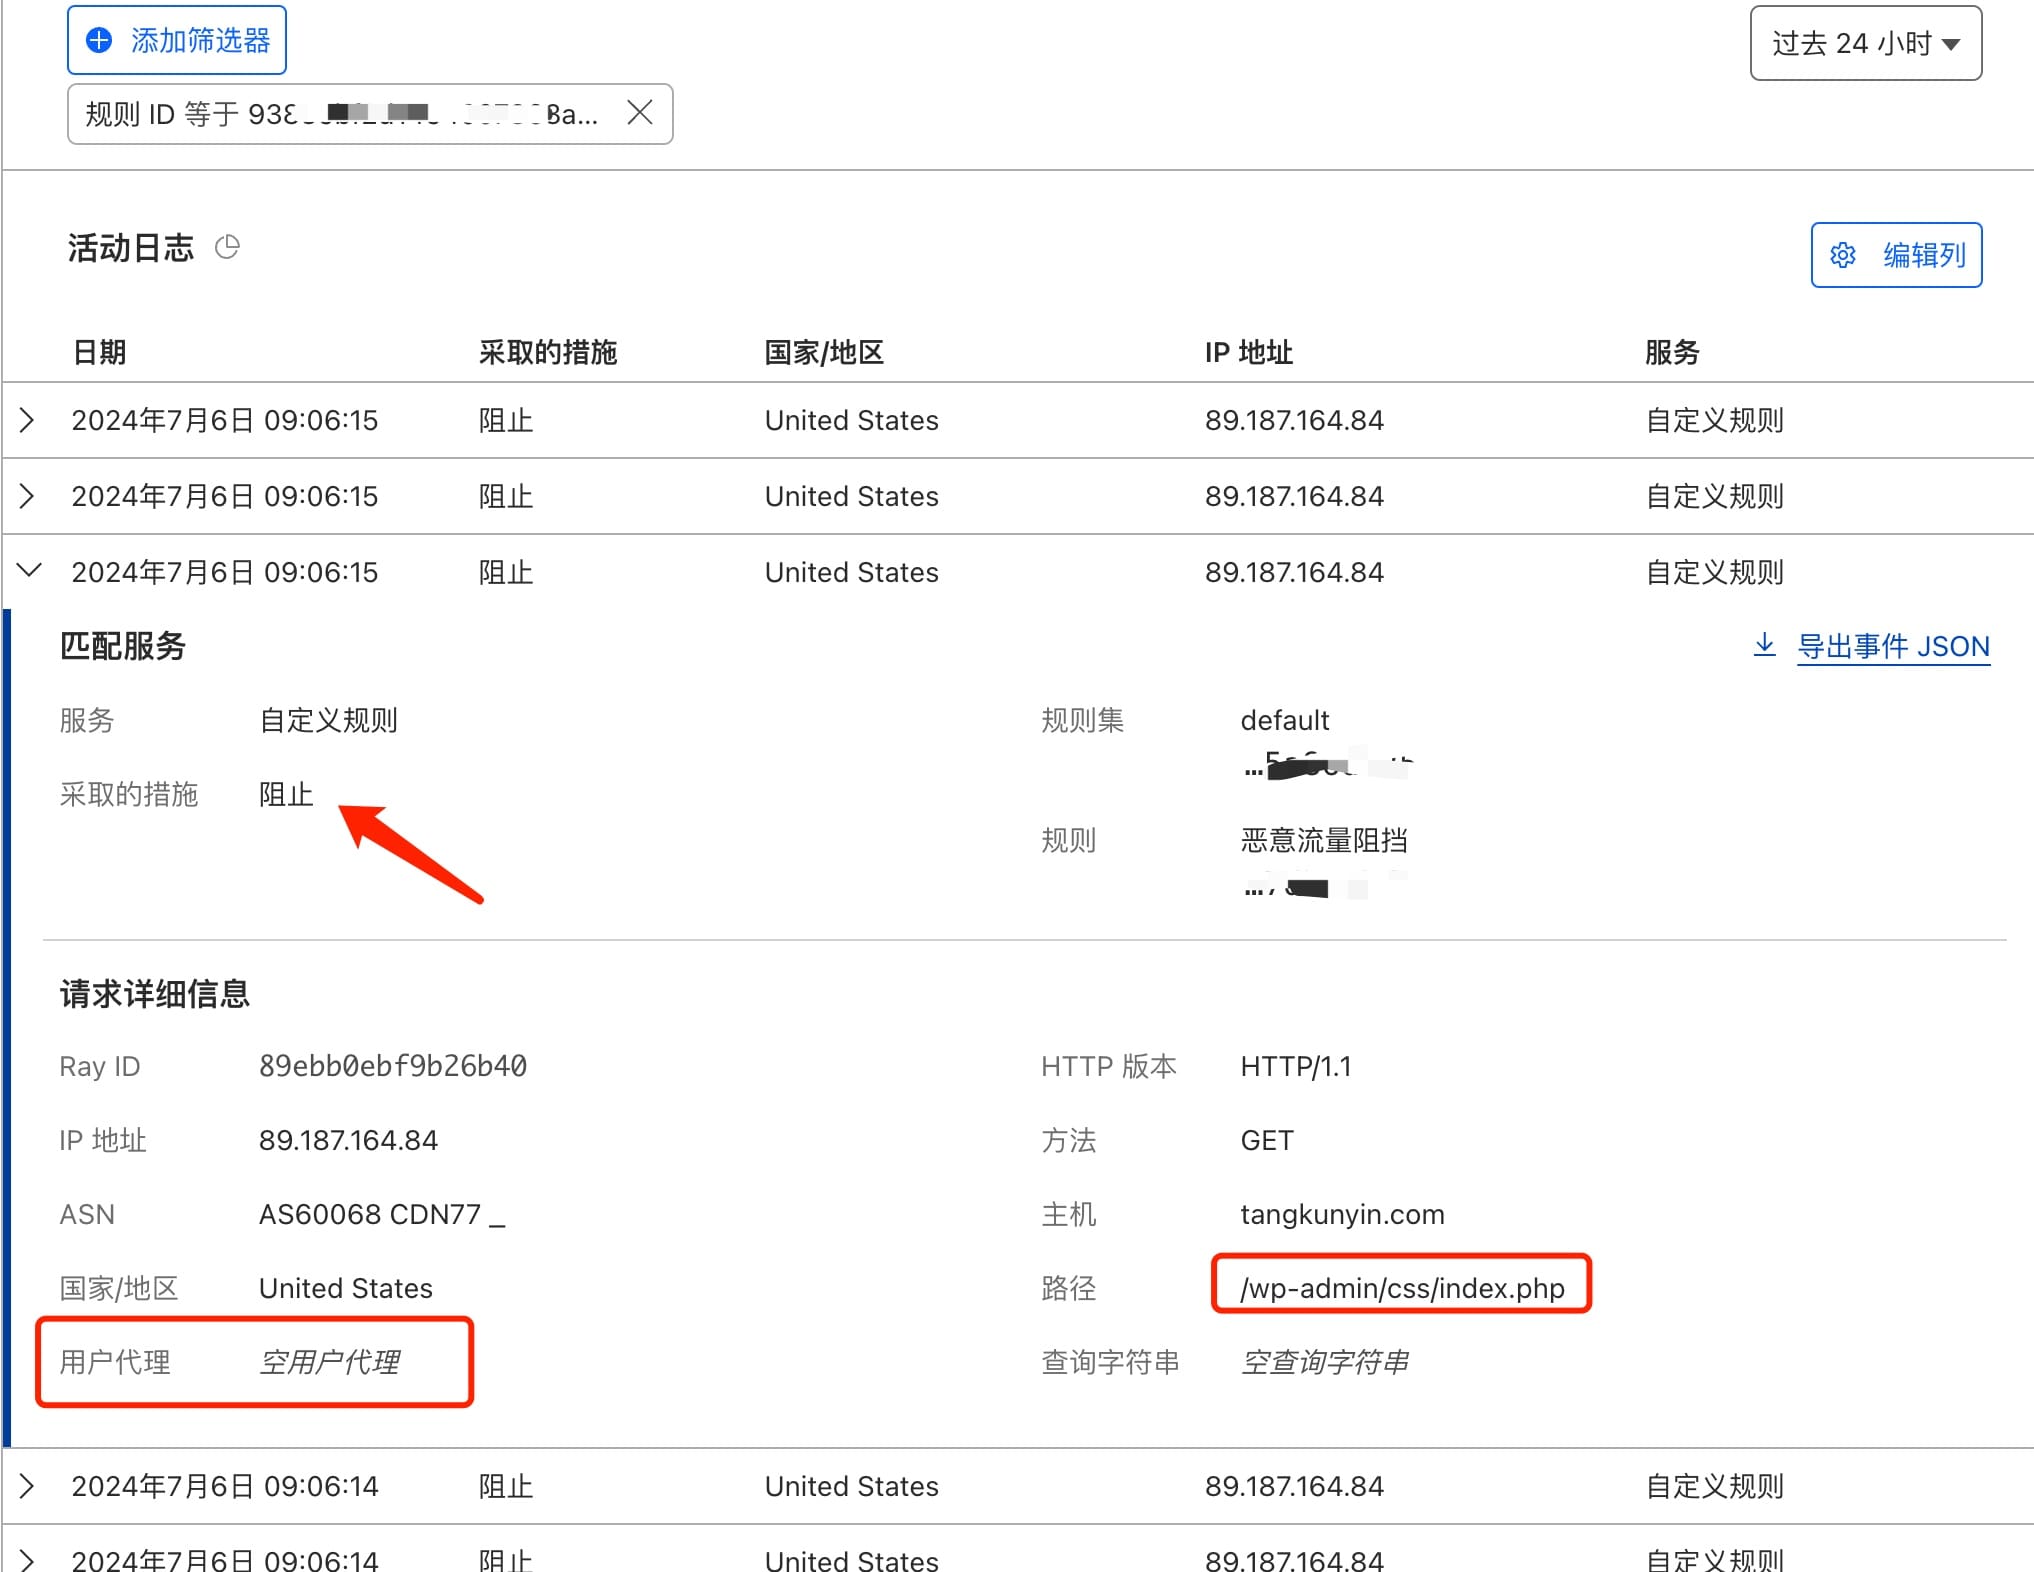2034x1572 pixels.
Task: Click the 添加筛选器 button
Action: click(x=177, y=40)
